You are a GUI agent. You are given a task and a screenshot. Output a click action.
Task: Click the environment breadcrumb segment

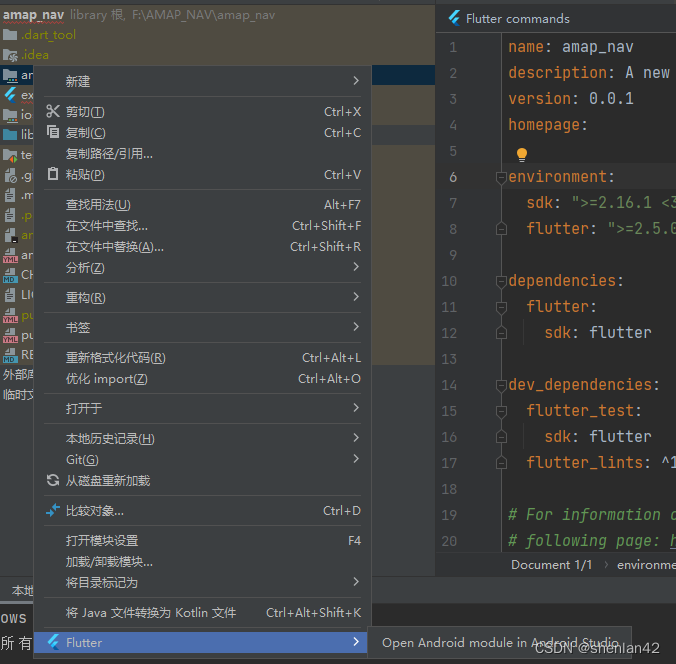646,564
